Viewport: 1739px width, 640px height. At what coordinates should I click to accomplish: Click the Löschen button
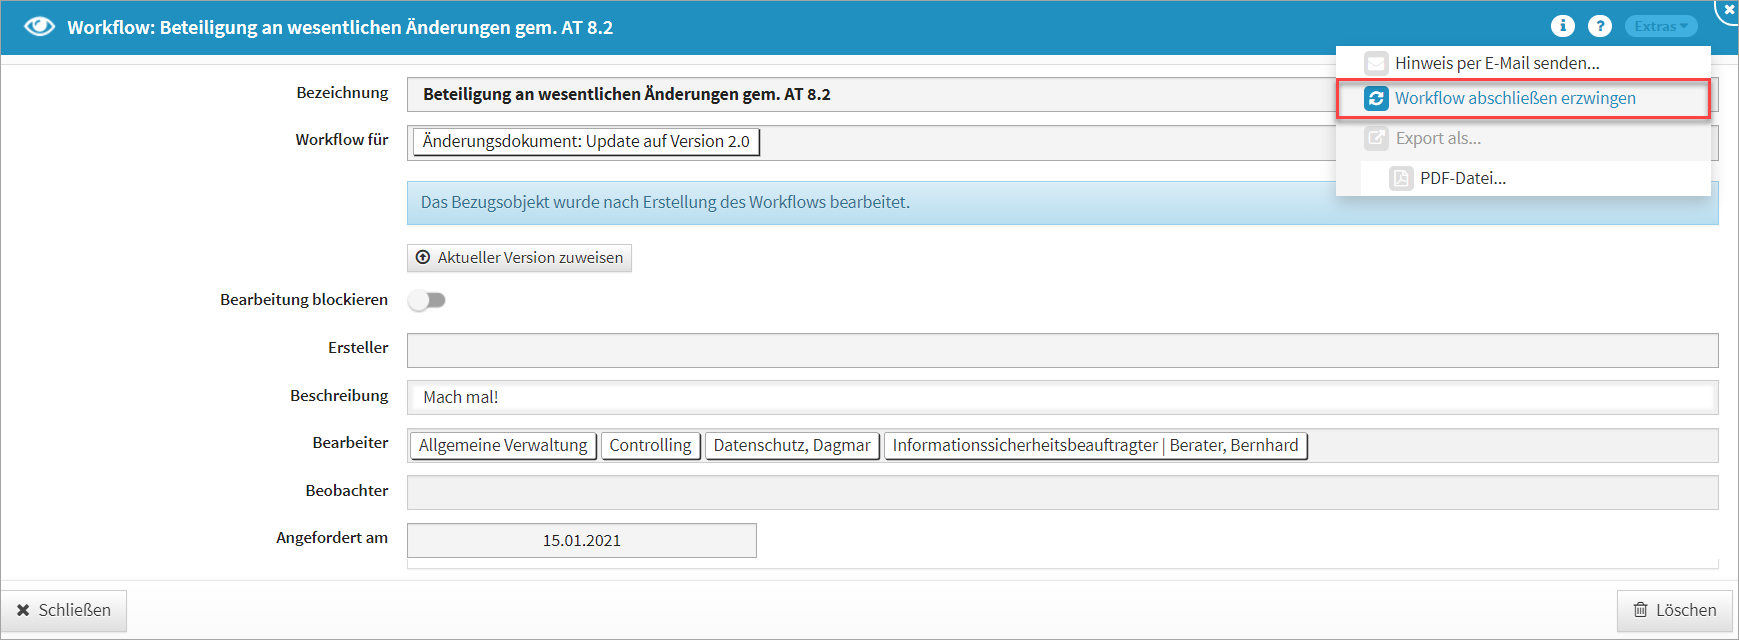(x=1674, y=611)
